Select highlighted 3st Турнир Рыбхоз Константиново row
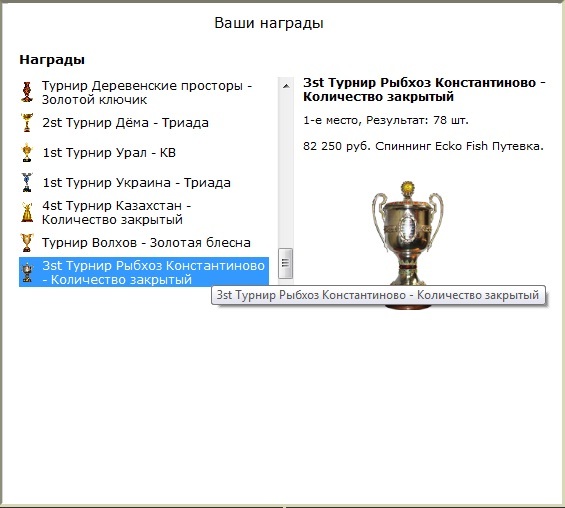Screen dimensions: 565x508 [x=144, y=272]
